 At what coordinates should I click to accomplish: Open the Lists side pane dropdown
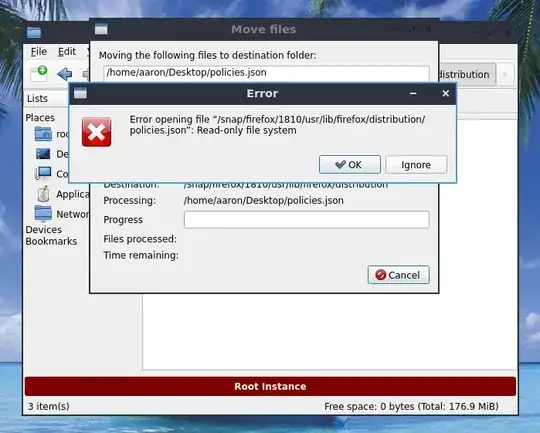coord(47,99)
